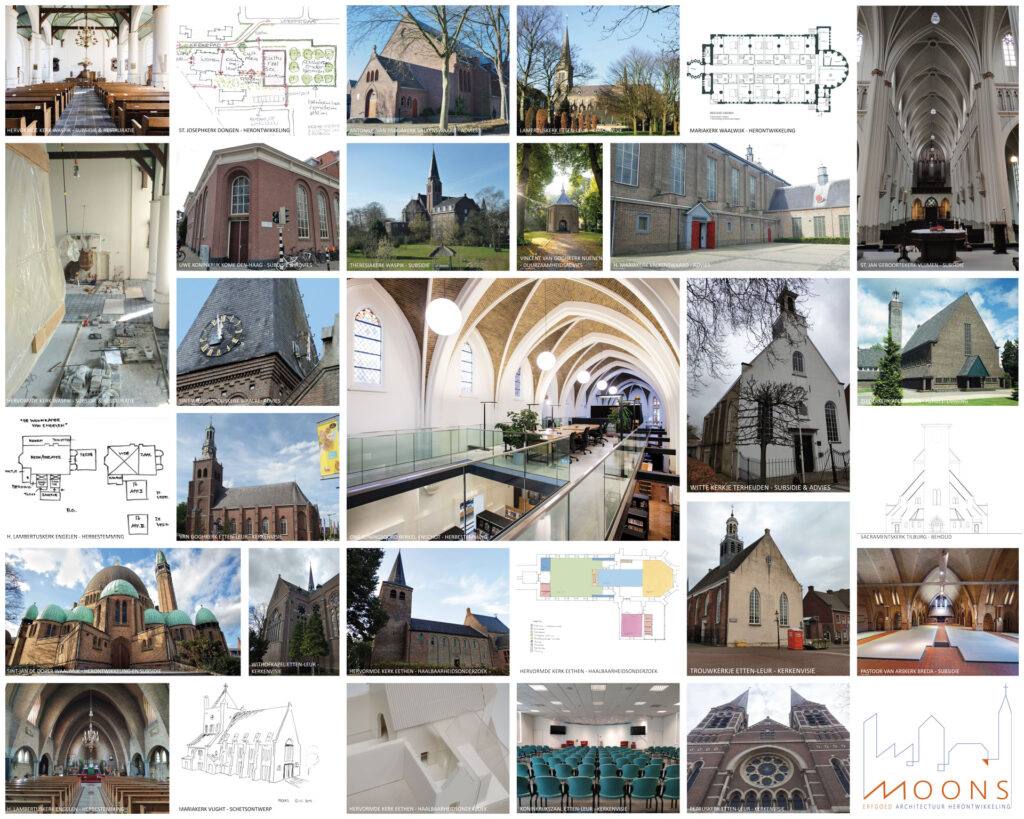The image size is (1024, 819).
Task: Select the Witte Kerkje Terheijden photo
Action: tap(768, 385)
